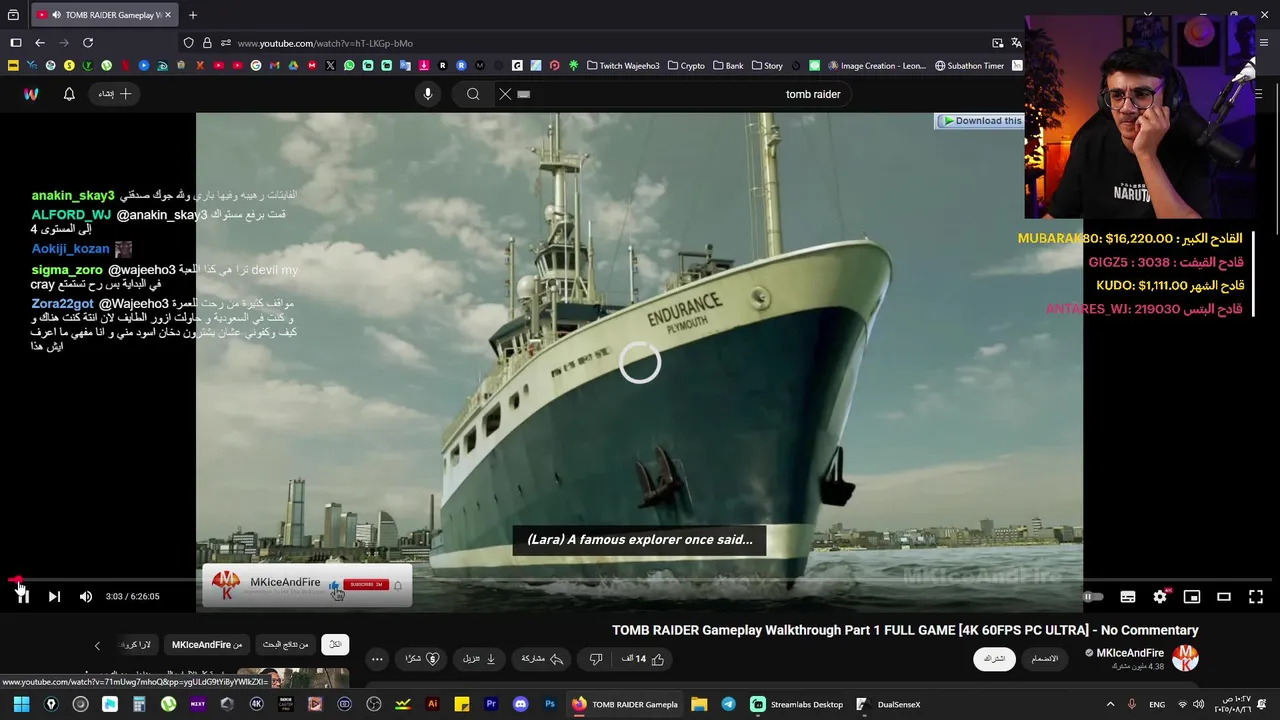Image resolution: width=1280 pixels, height=720 pixels.
Task: Skip to the next video
Action: (x=54, y=596)
